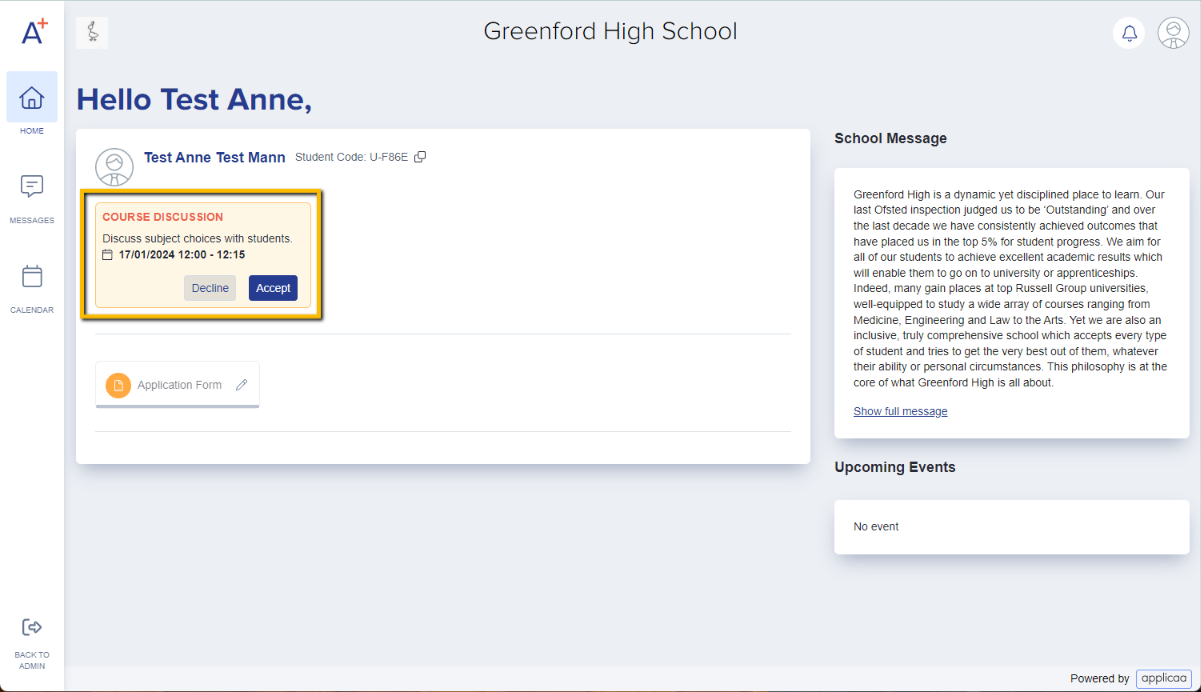Screen dimensions: 1201x692
Task: Click the A+ logo in sidebar
Action: coord(34,31)
